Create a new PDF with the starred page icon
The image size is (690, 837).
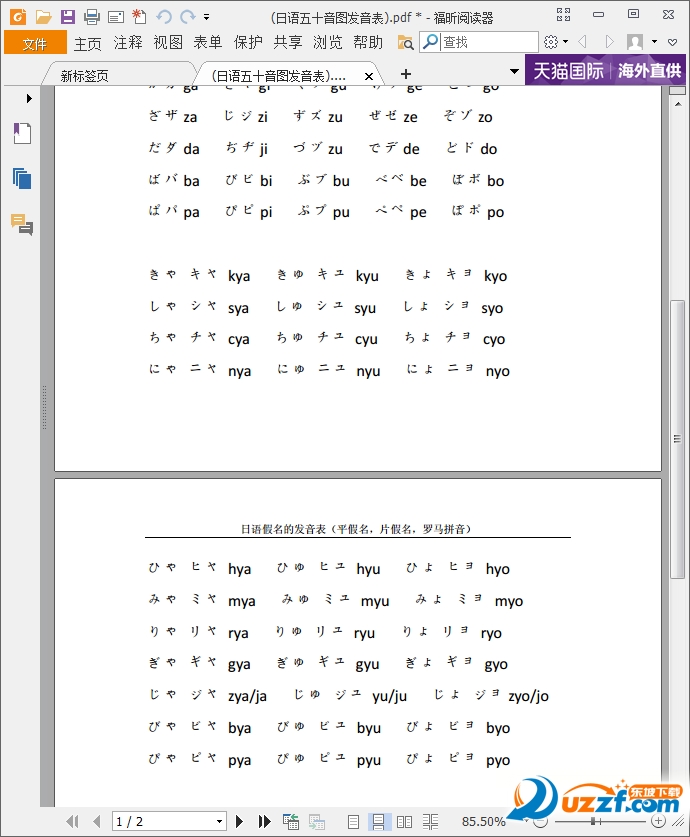click(x=139, y=17)
